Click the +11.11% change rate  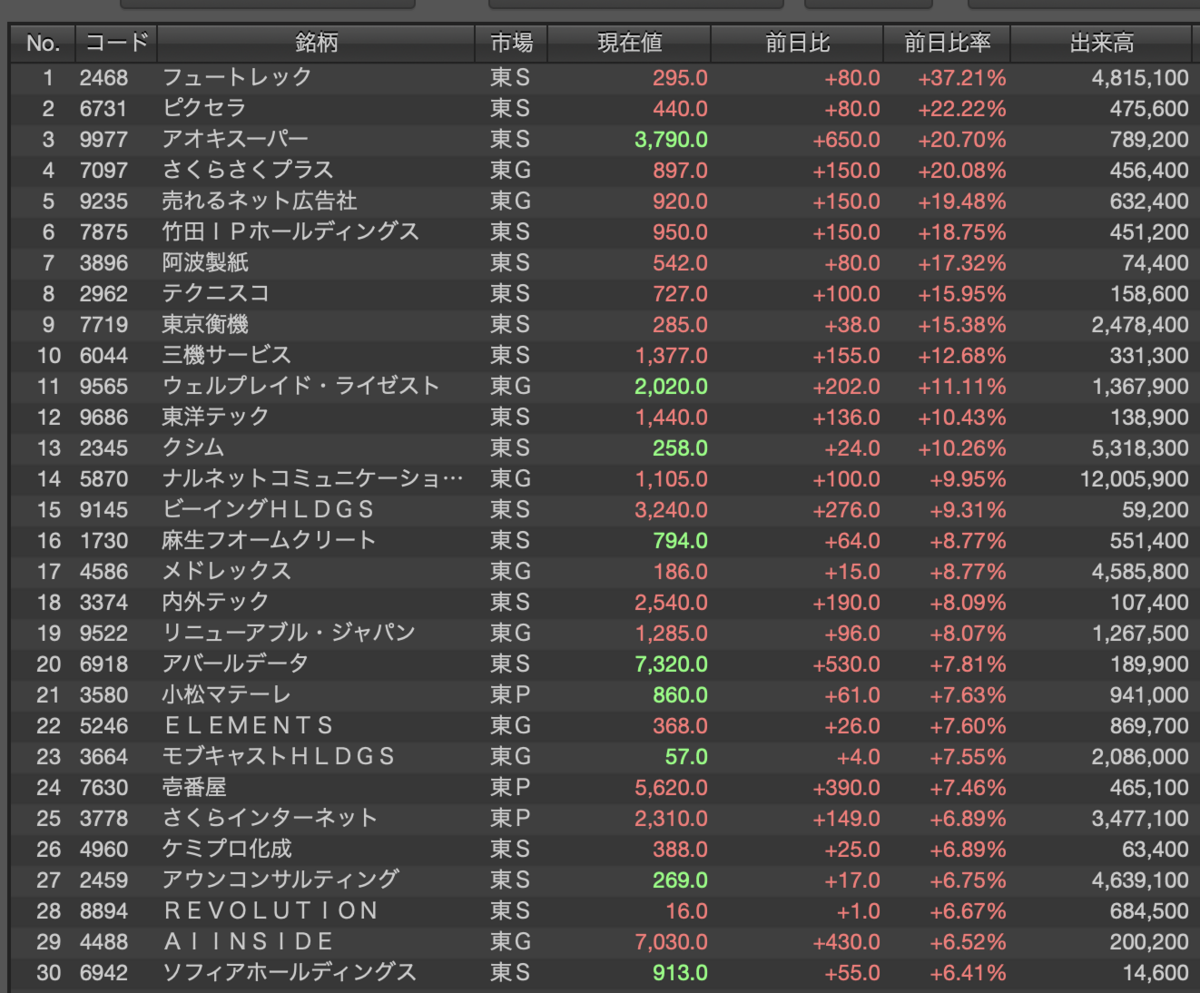962,386
